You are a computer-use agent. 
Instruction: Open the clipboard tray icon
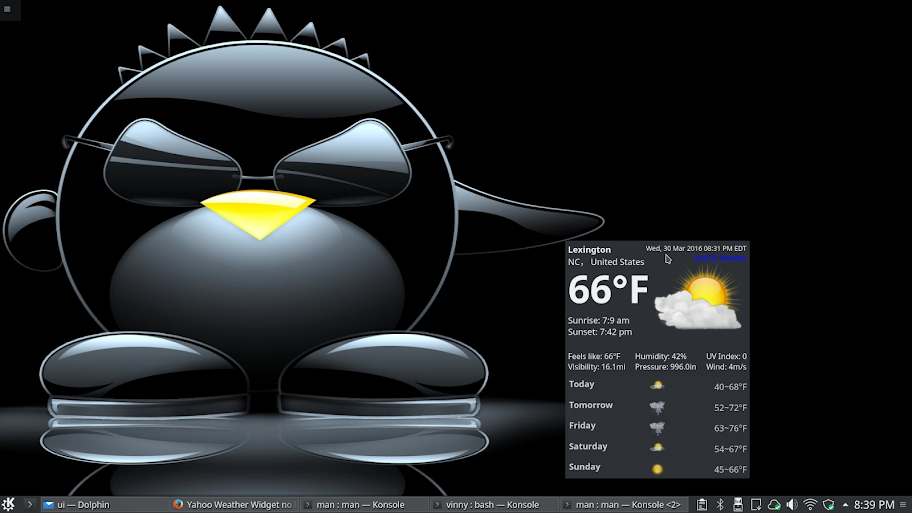point(702,504)
